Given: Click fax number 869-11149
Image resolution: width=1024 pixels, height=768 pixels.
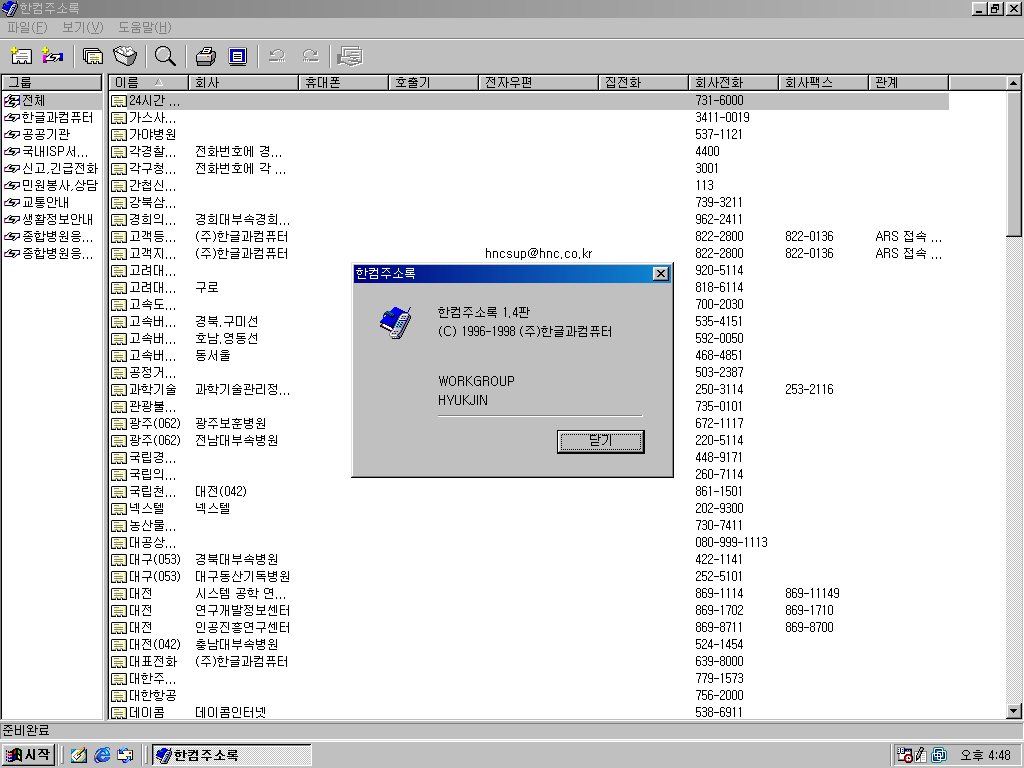Looking at the screenshot, I should pyautogui.click(x=812, y=594).
